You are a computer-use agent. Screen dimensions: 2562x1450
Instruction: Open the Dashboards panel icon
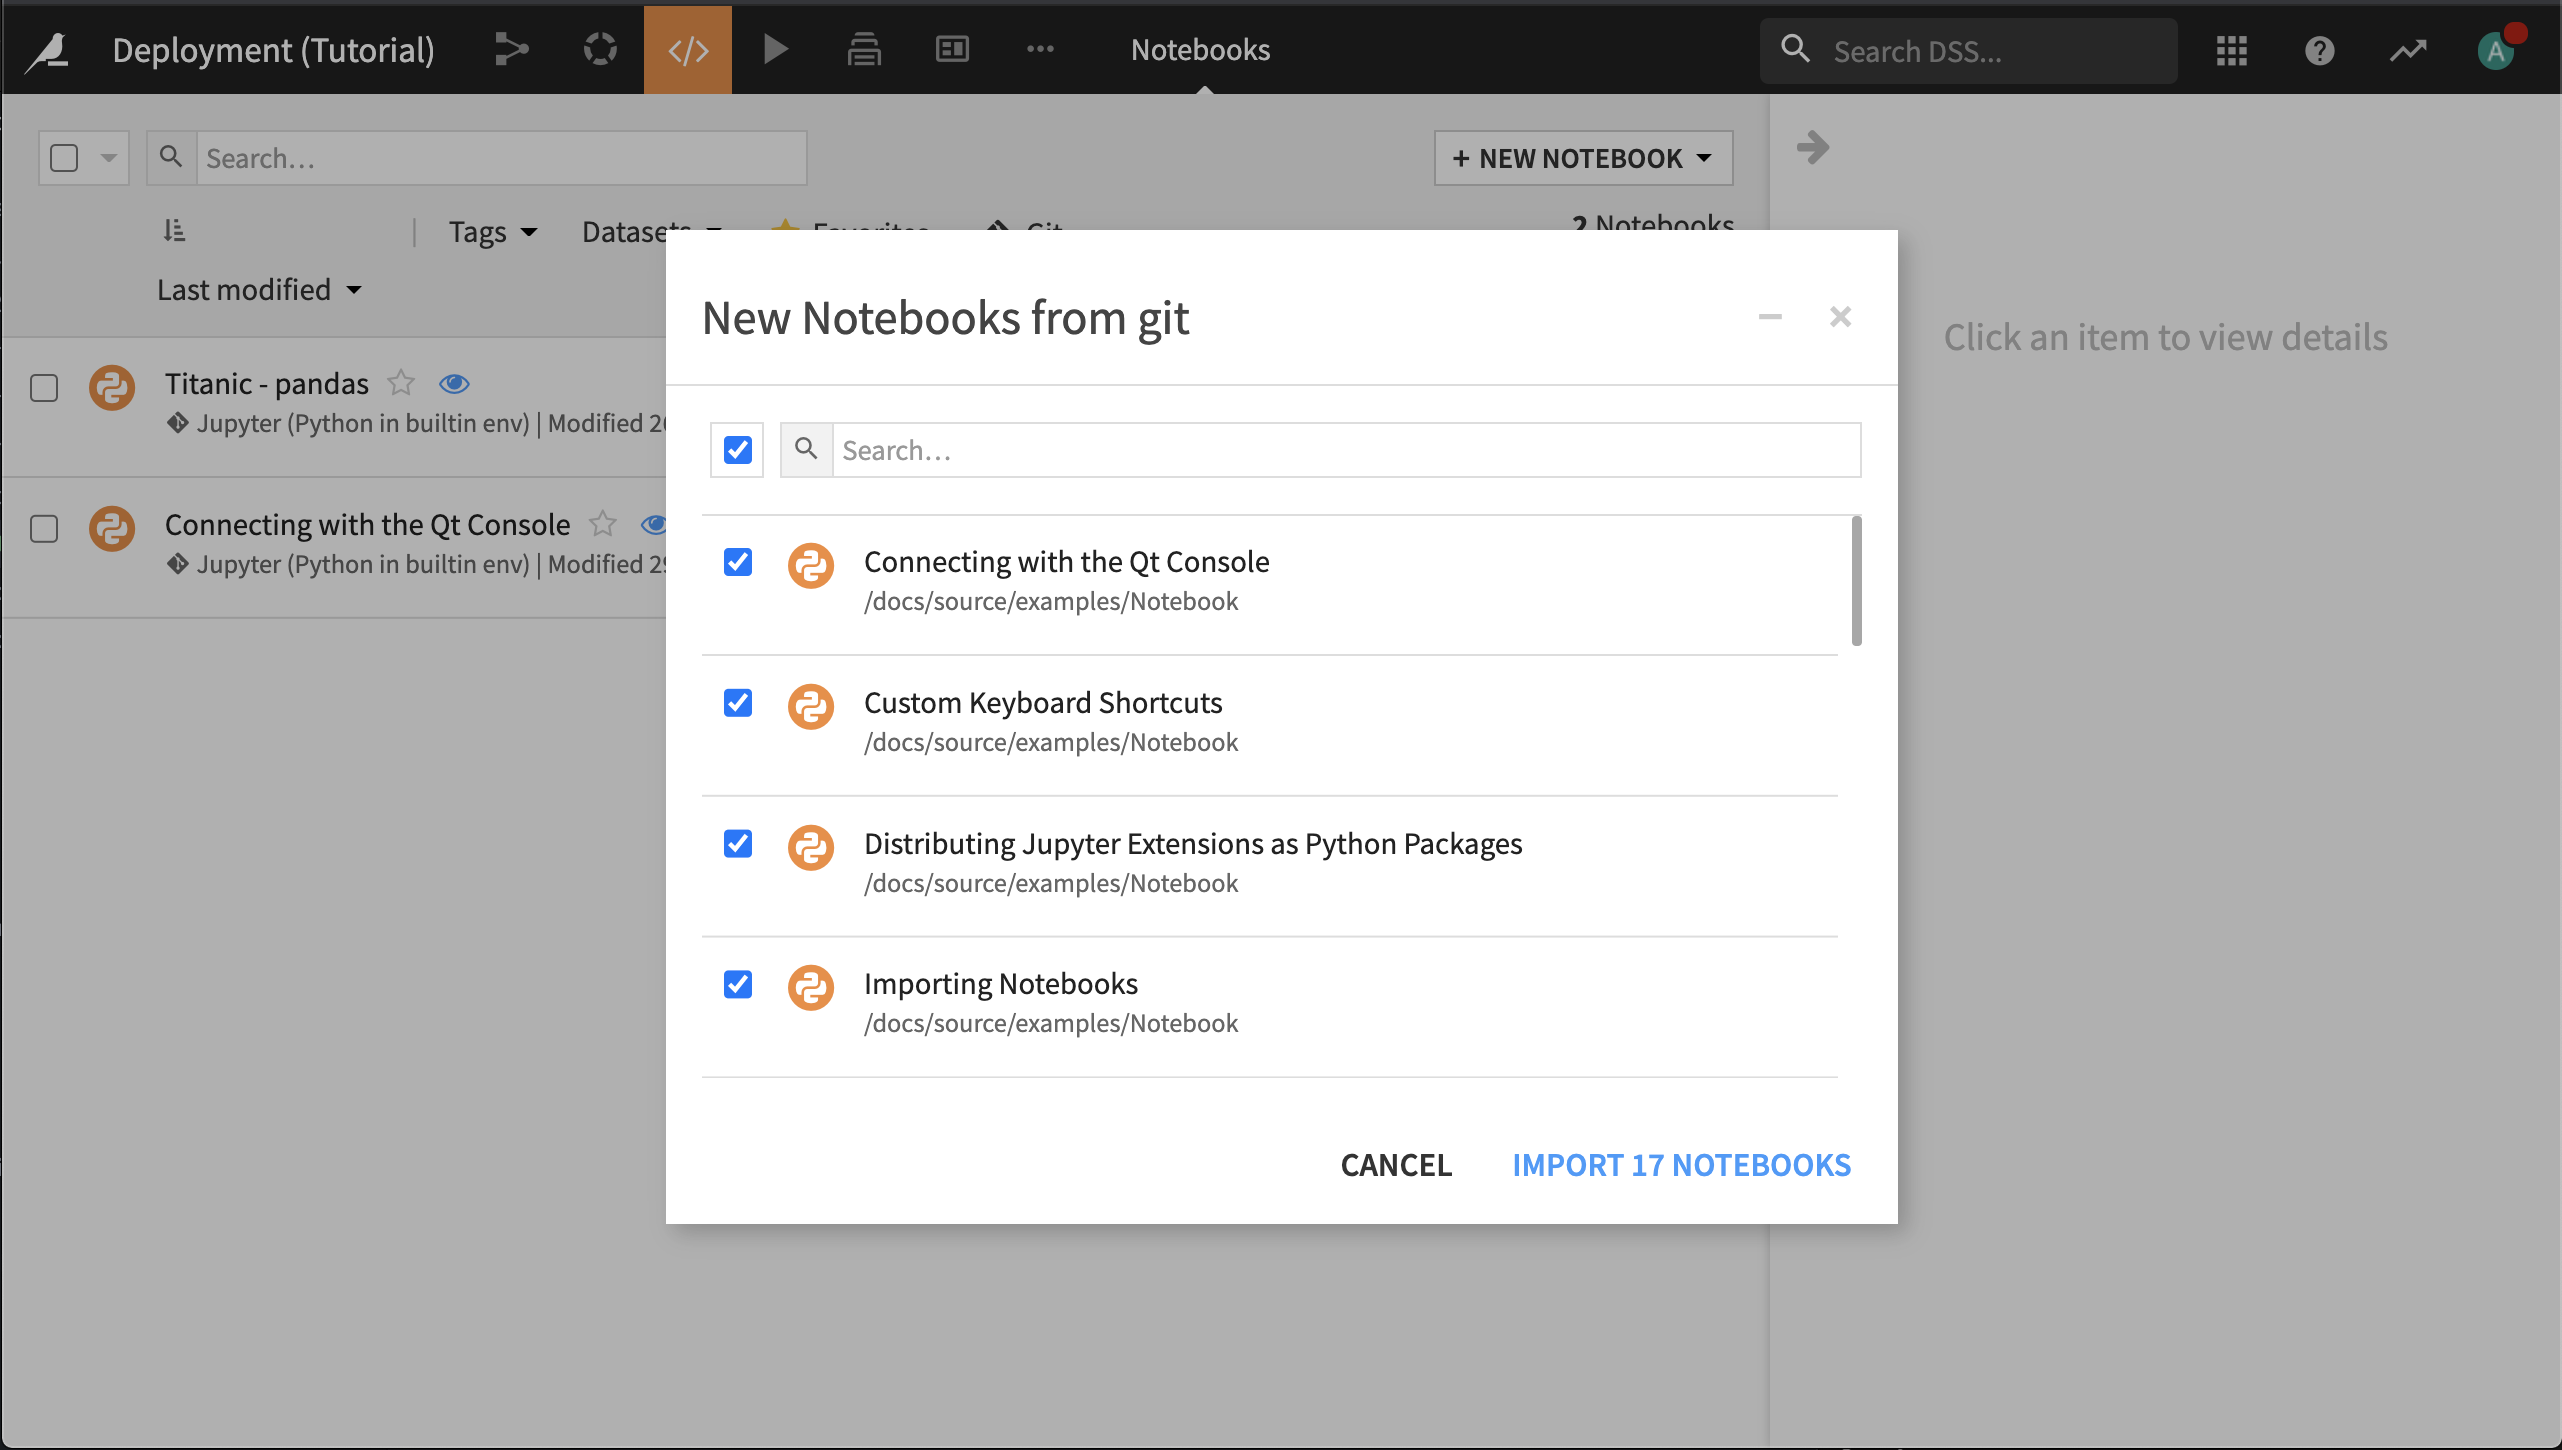pos(951,49)
